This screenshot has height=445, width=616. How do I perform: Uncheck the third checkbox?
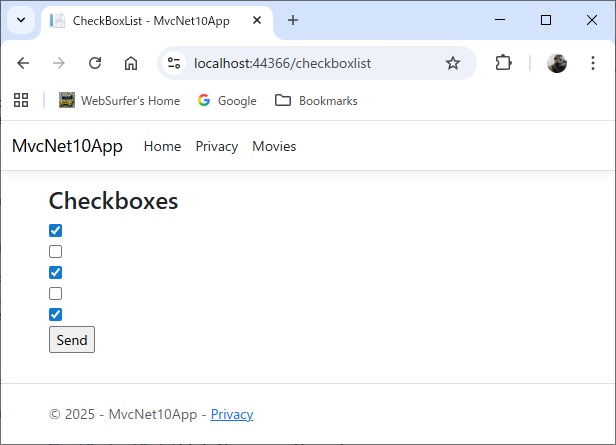55,272
